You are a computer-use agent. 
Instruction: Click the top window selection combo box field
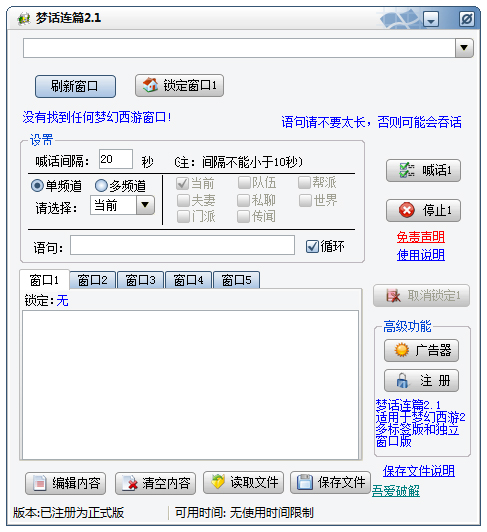point(239,48)
